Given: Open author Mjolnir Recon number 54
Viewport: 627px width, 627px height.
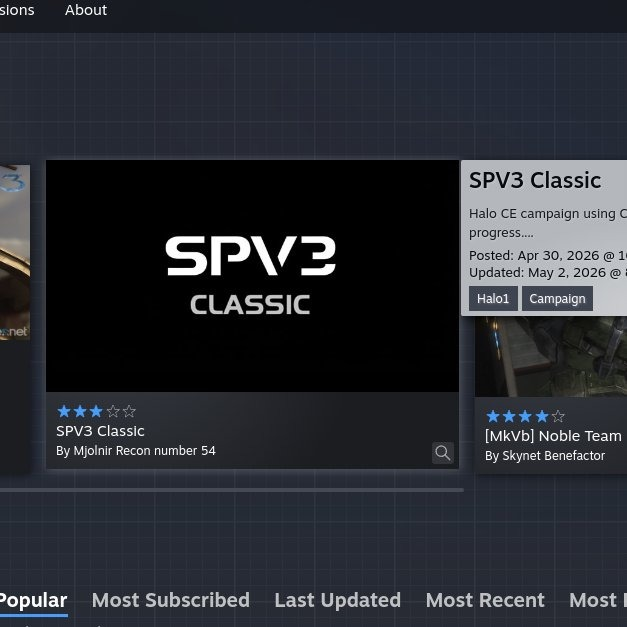Looking at the screenshot, I should 144,451.
